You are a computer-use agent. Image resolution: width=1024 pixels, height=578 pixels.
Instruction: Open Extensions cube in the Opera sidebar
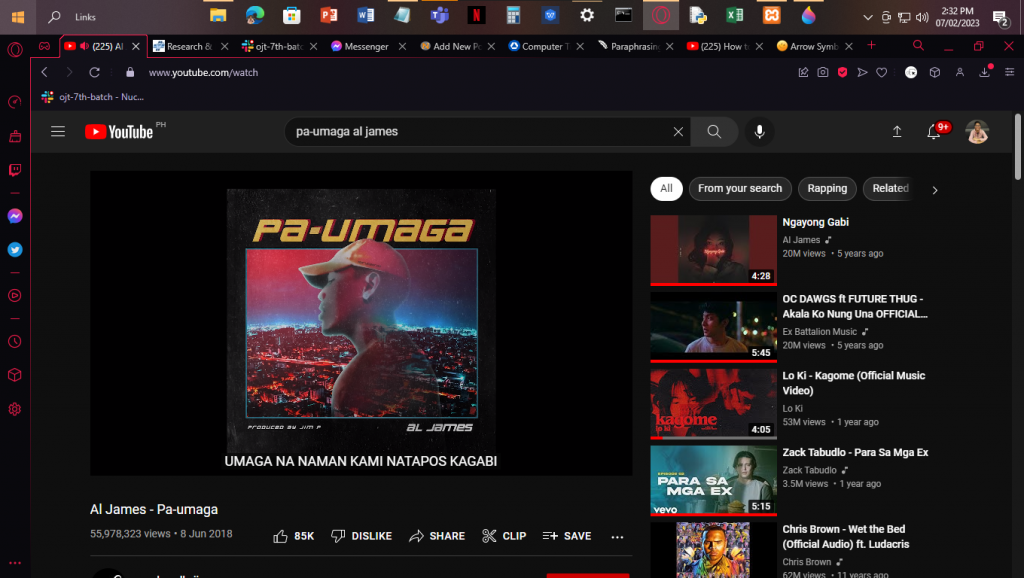(14, 375)
